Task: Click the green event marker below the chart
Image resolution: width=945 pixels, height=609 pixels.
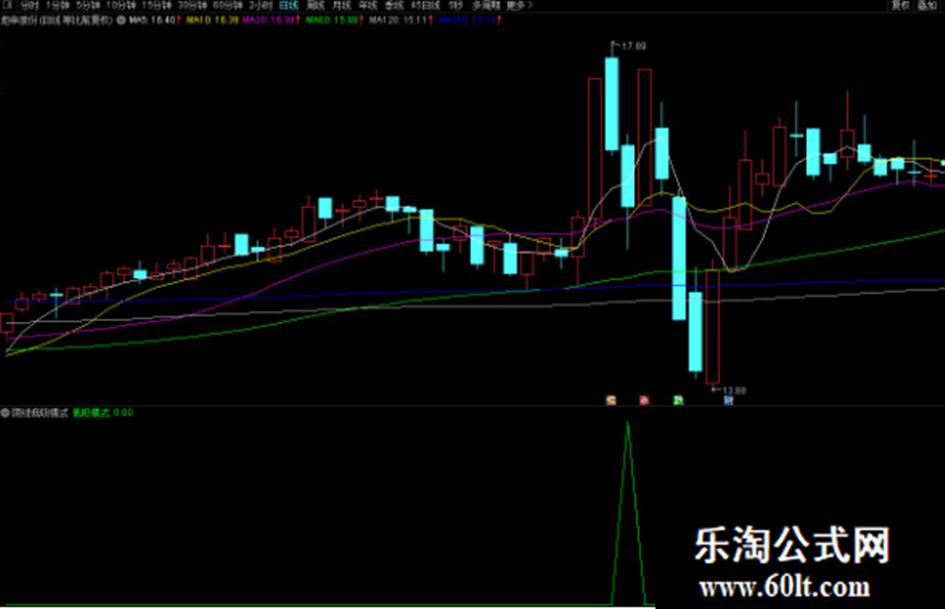Action: pos(679,400)
